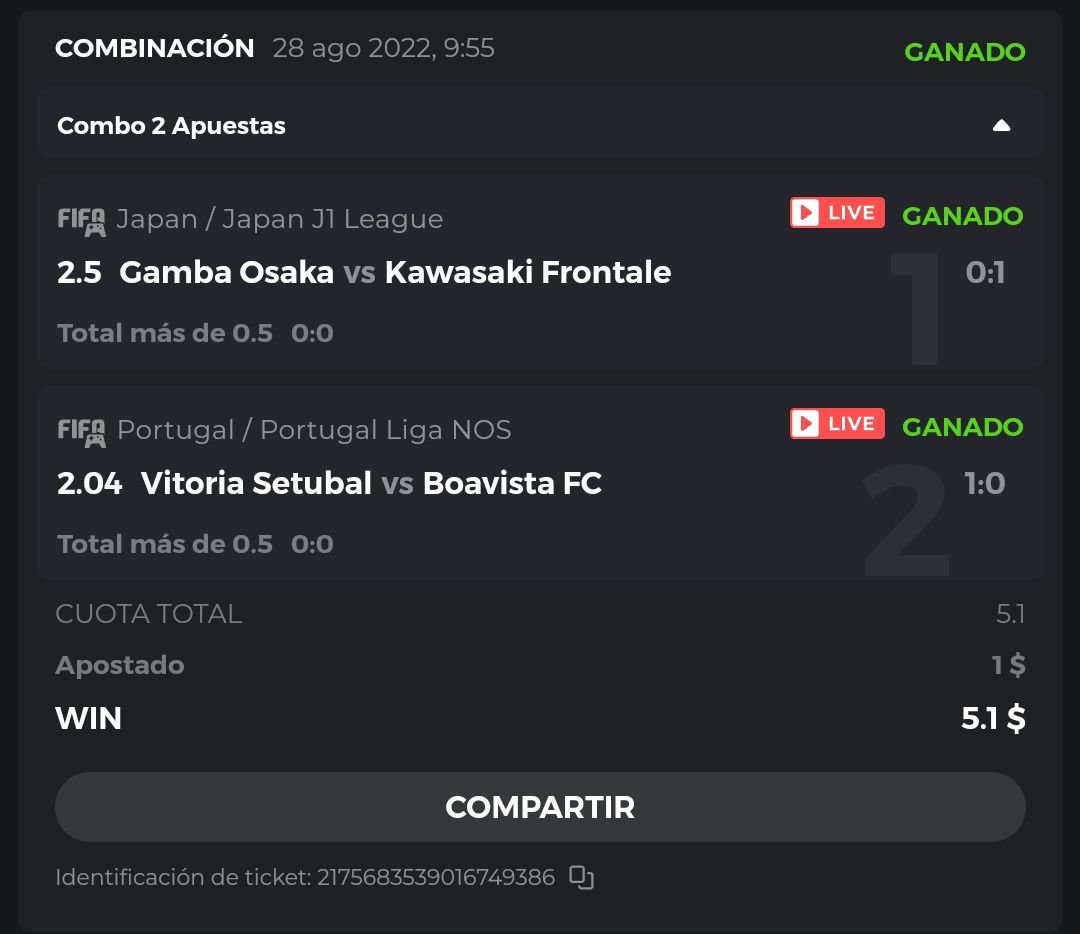Open the Vitoria Setubal vs Boavista FC match

coord(371,483)
